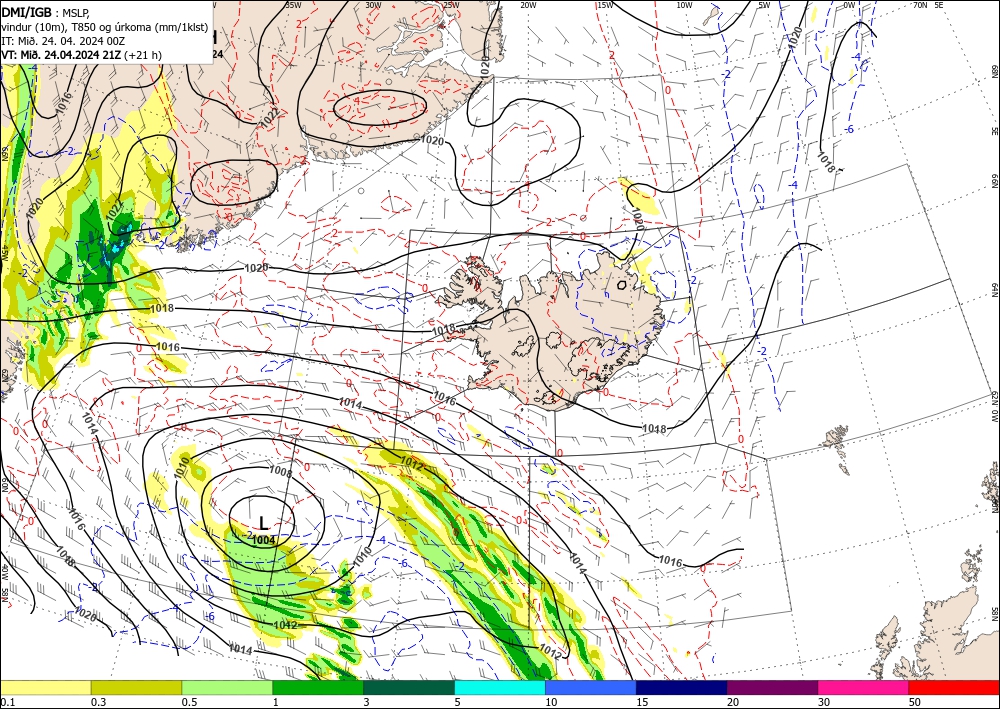Click the 35W longitude label
1000x709 pixels.
pyautogui.click(x=293, y=5)
